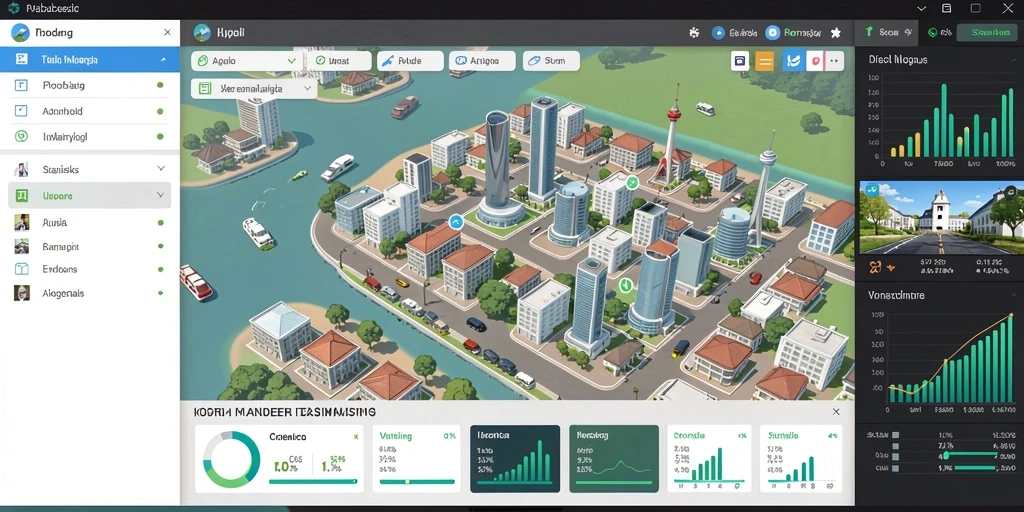
Task: Click the gear settings icon in header
Action: pyautogui.click(x=694, y=32)
